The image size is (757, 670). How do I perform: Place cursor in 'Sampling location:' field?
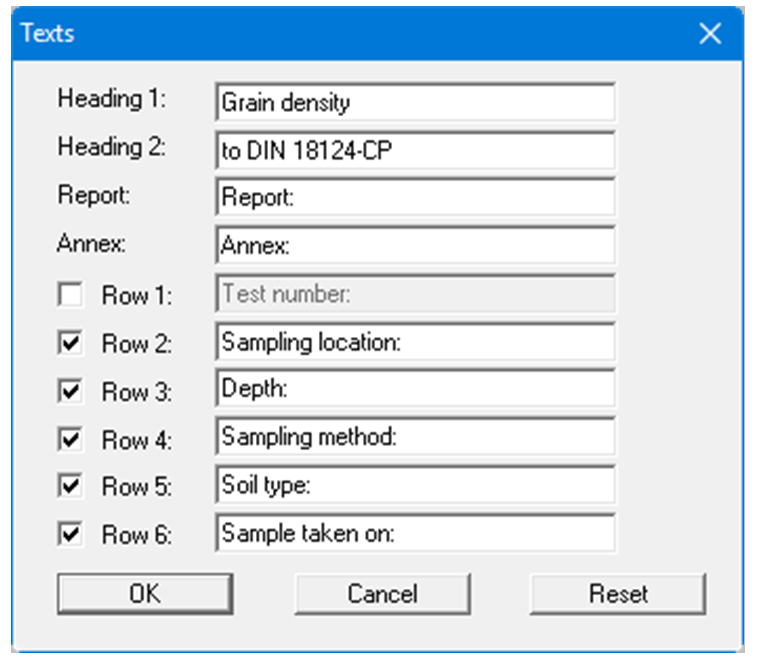pyautogui.click(x=415, y=342)
